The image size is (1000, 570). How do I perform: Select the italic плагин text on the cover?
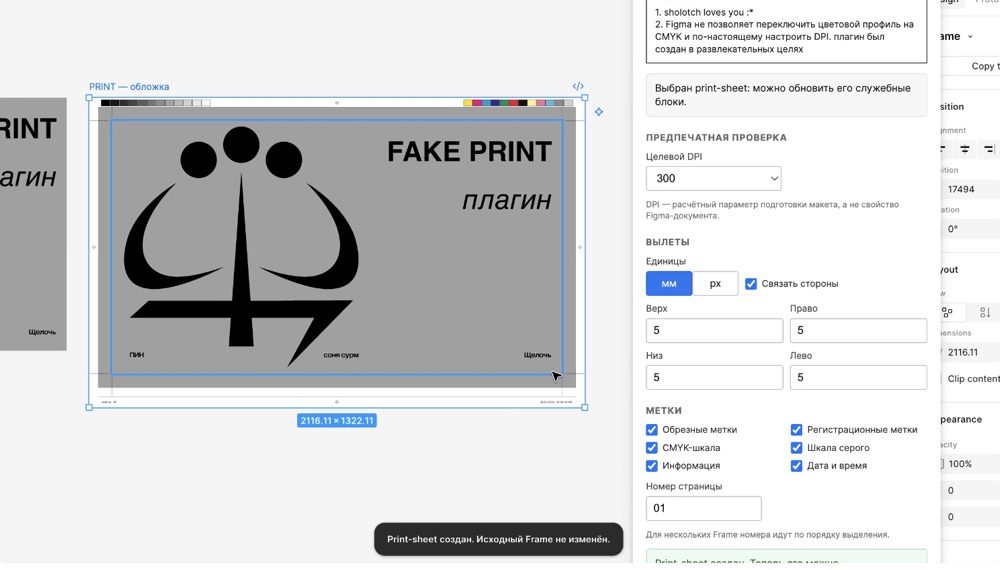click(507, 200)
